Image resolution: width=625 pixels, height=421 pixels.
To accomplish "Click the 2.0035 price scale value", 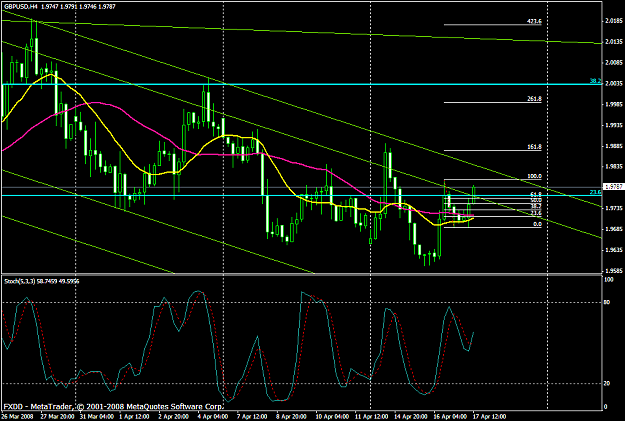I will pyautogui.click(x=614, y=83).
